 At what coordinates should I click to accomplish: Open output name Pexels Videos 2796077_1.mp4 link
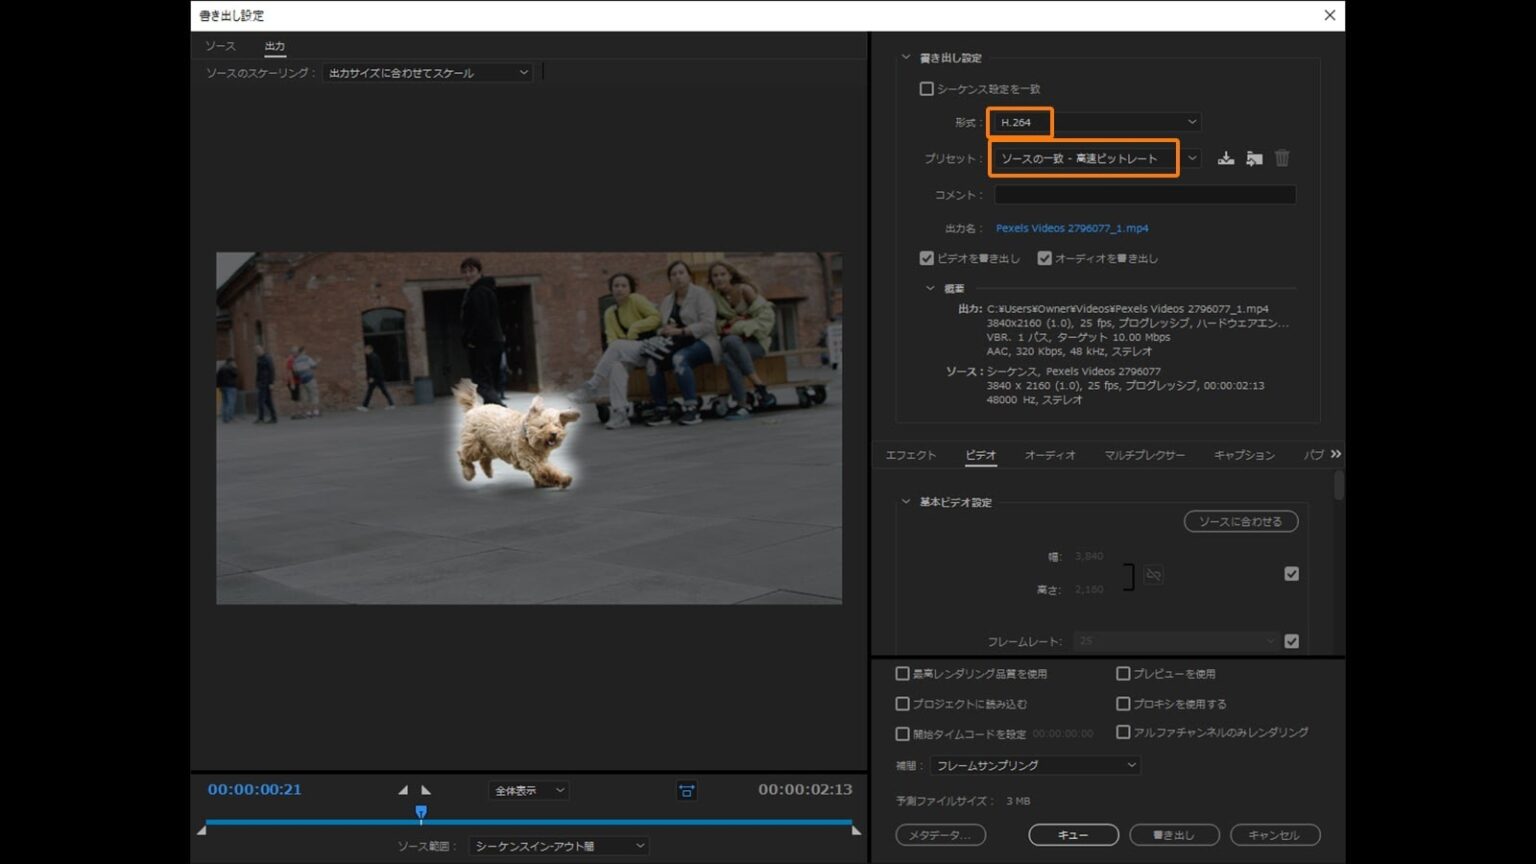(x=1071, y=228)
